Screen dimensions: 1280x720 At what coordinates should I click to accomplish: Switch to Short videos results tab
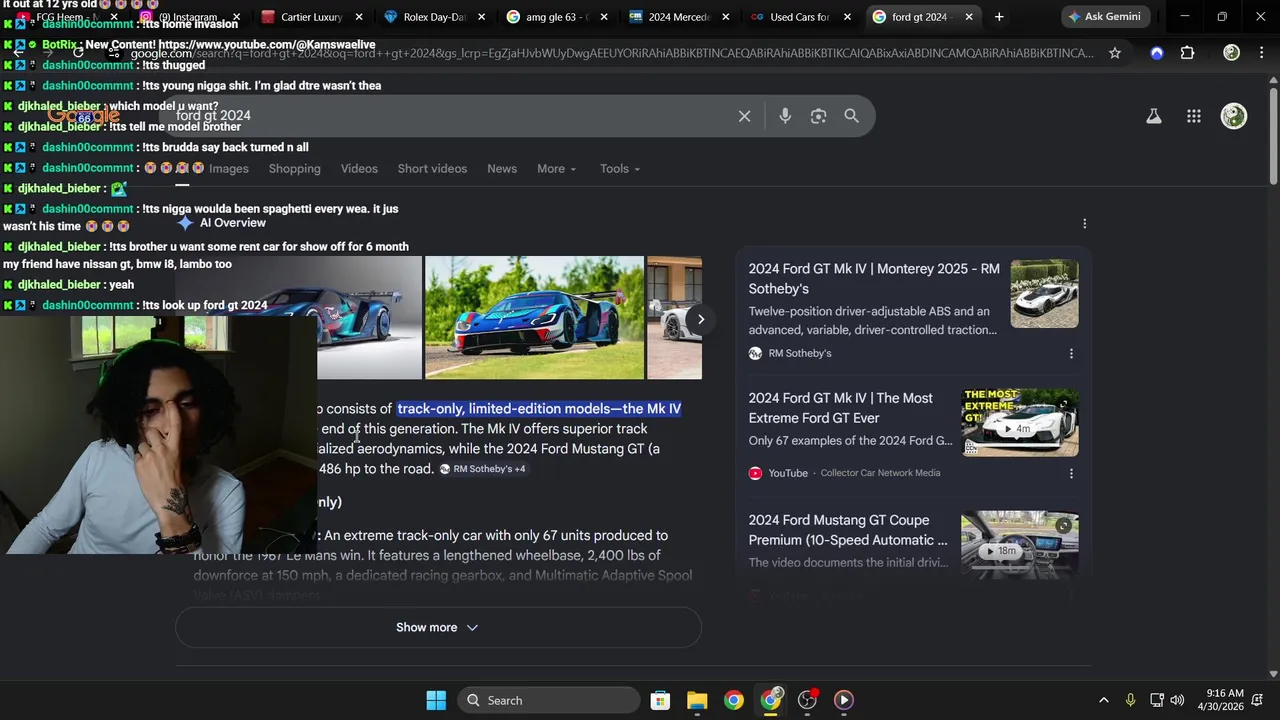[432, 169]
